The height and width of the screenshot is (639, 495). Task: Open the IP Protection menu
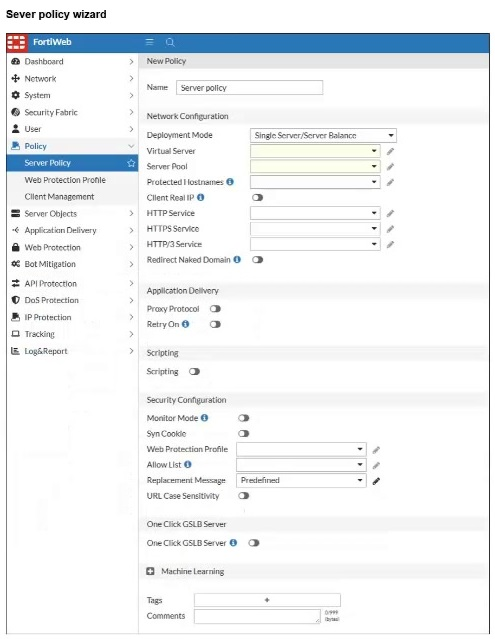(x=73, y=317)
